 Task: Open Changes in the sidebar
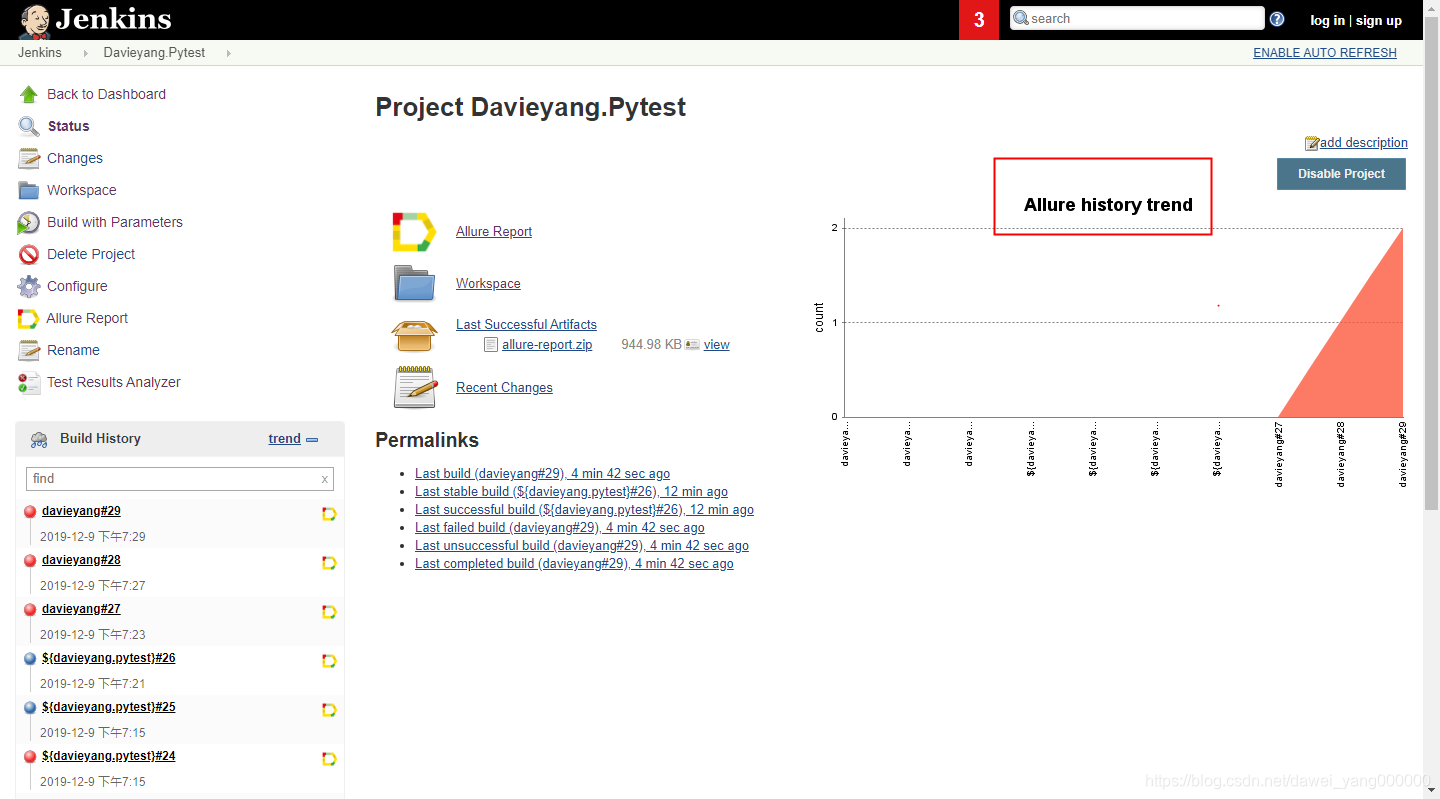(x=75, y=158)
